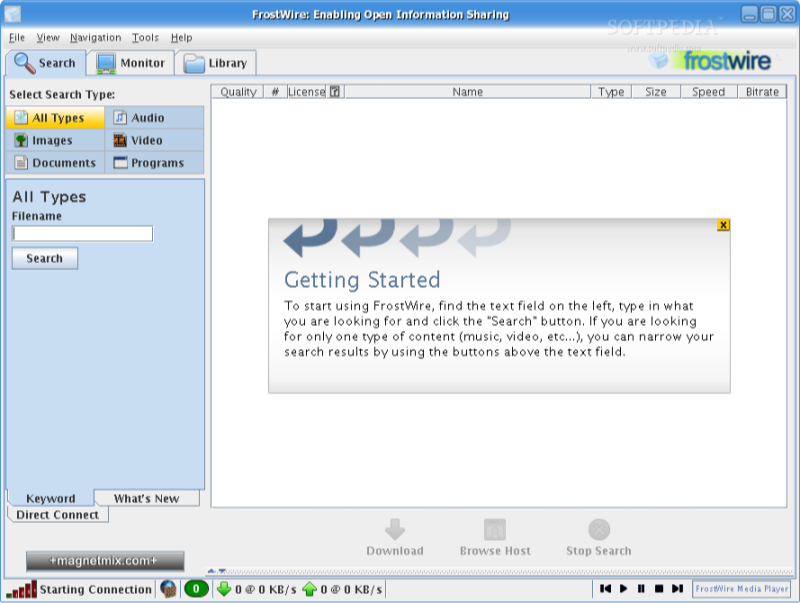Click the +magnetmix.com+ button
The height and width of the screenshot is (603, 800).
[105, 561]
